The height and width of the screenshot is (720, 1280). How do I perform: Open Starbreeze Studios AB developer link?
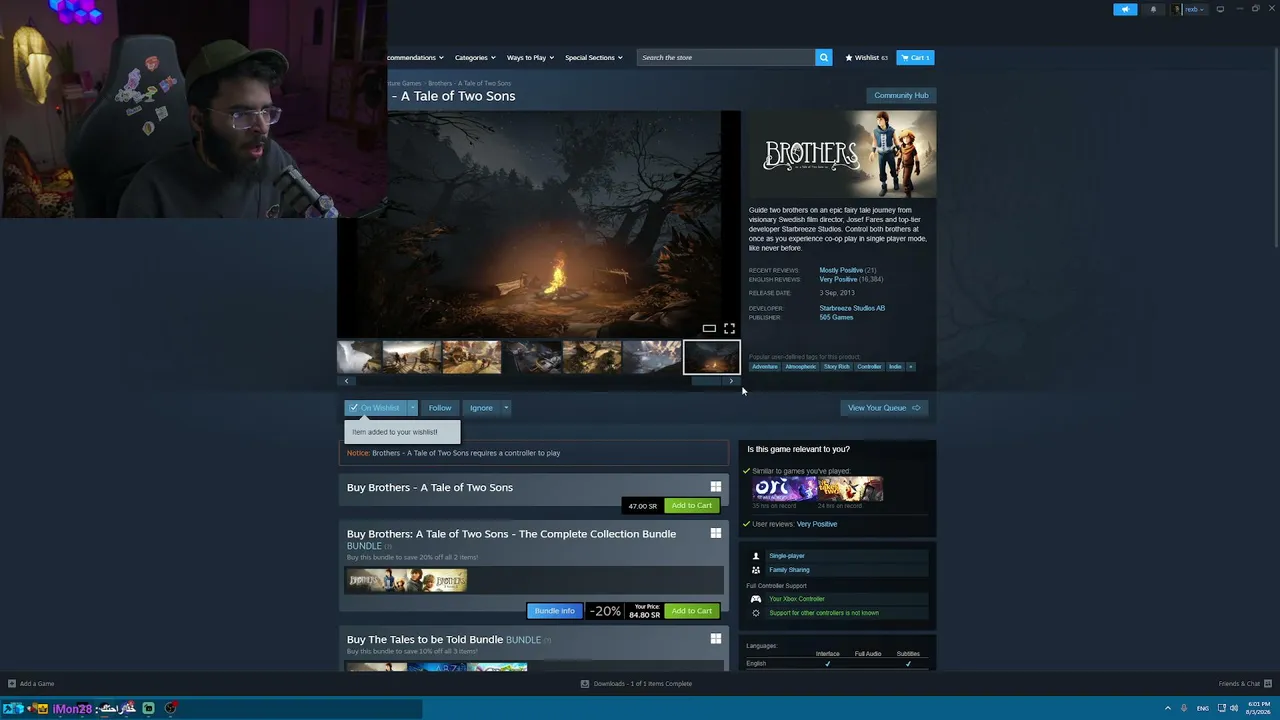tap(852, 308)
